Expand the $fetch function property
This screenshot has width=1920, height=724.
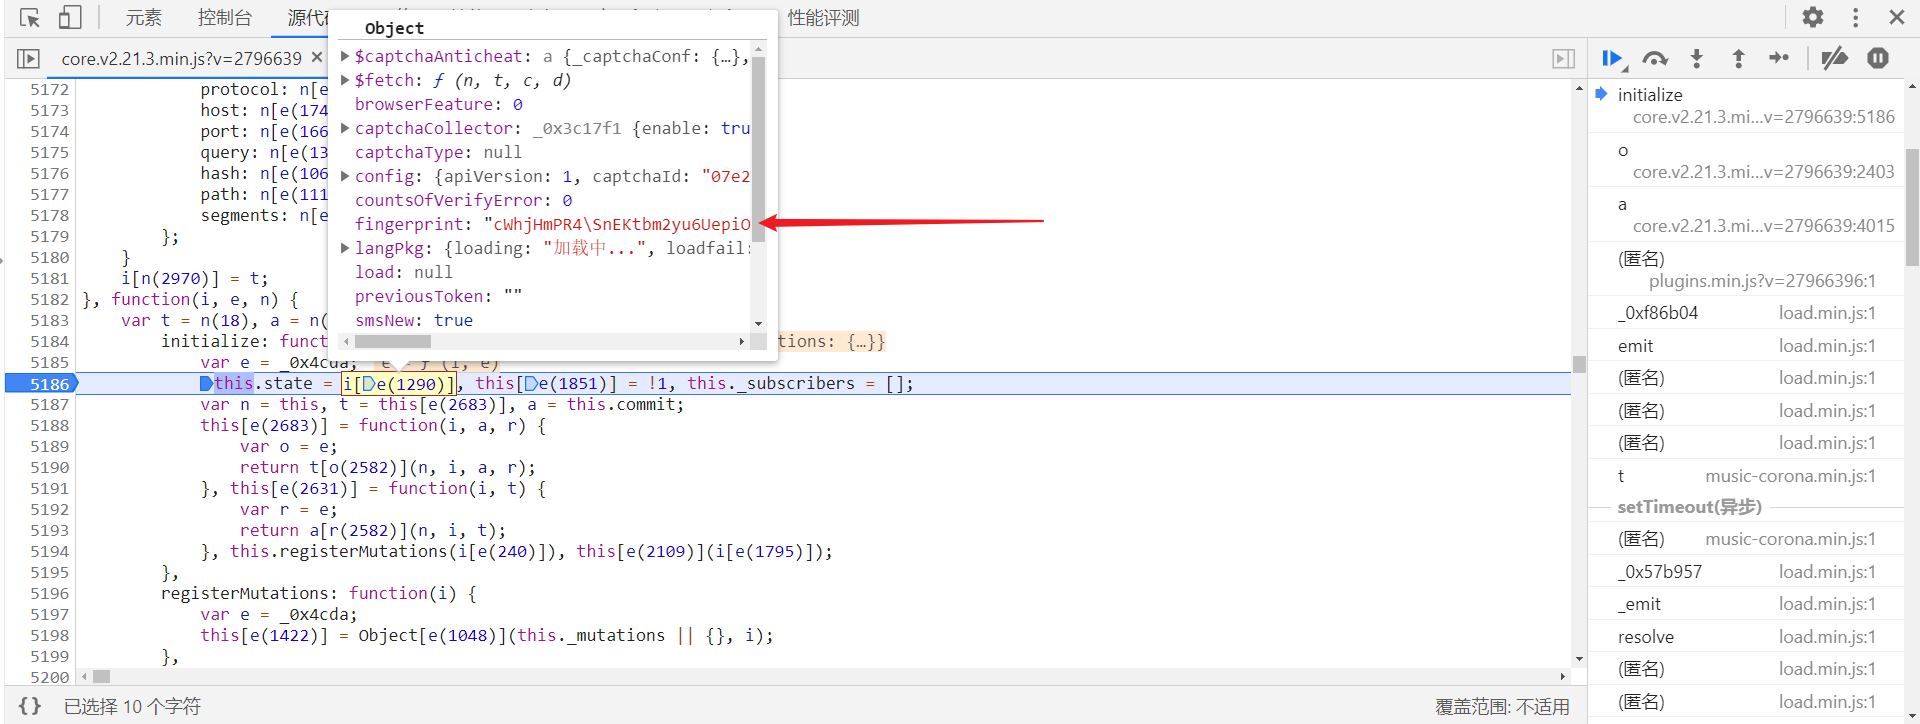[x=345, y=80]
